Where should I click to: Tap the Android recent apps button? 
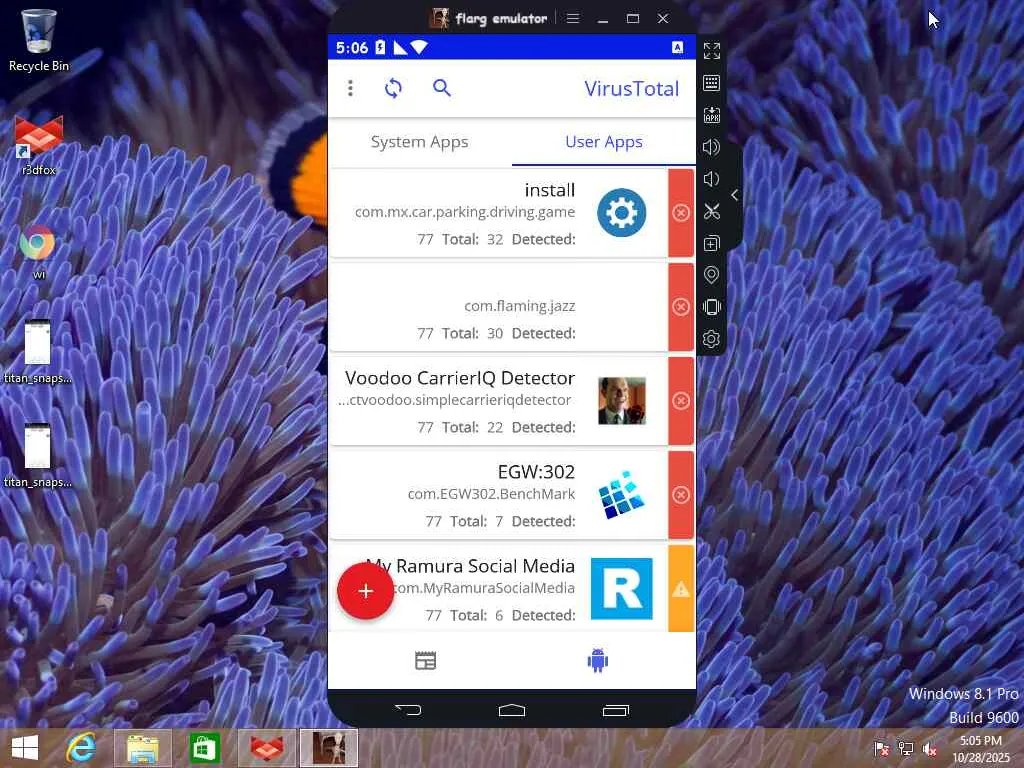tap(615, 710)
